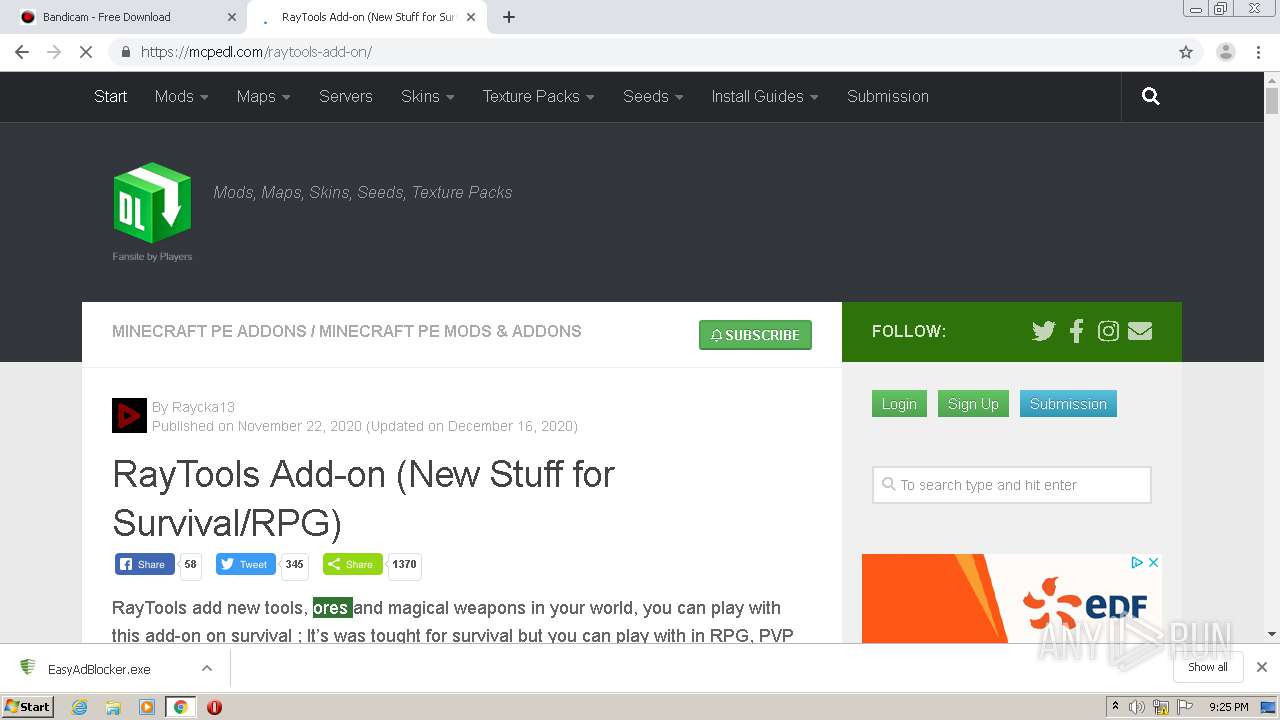The image size is (1280, 720).
Task: Click the Action Center flag tray icon
Action: (x=1184, y=707)
